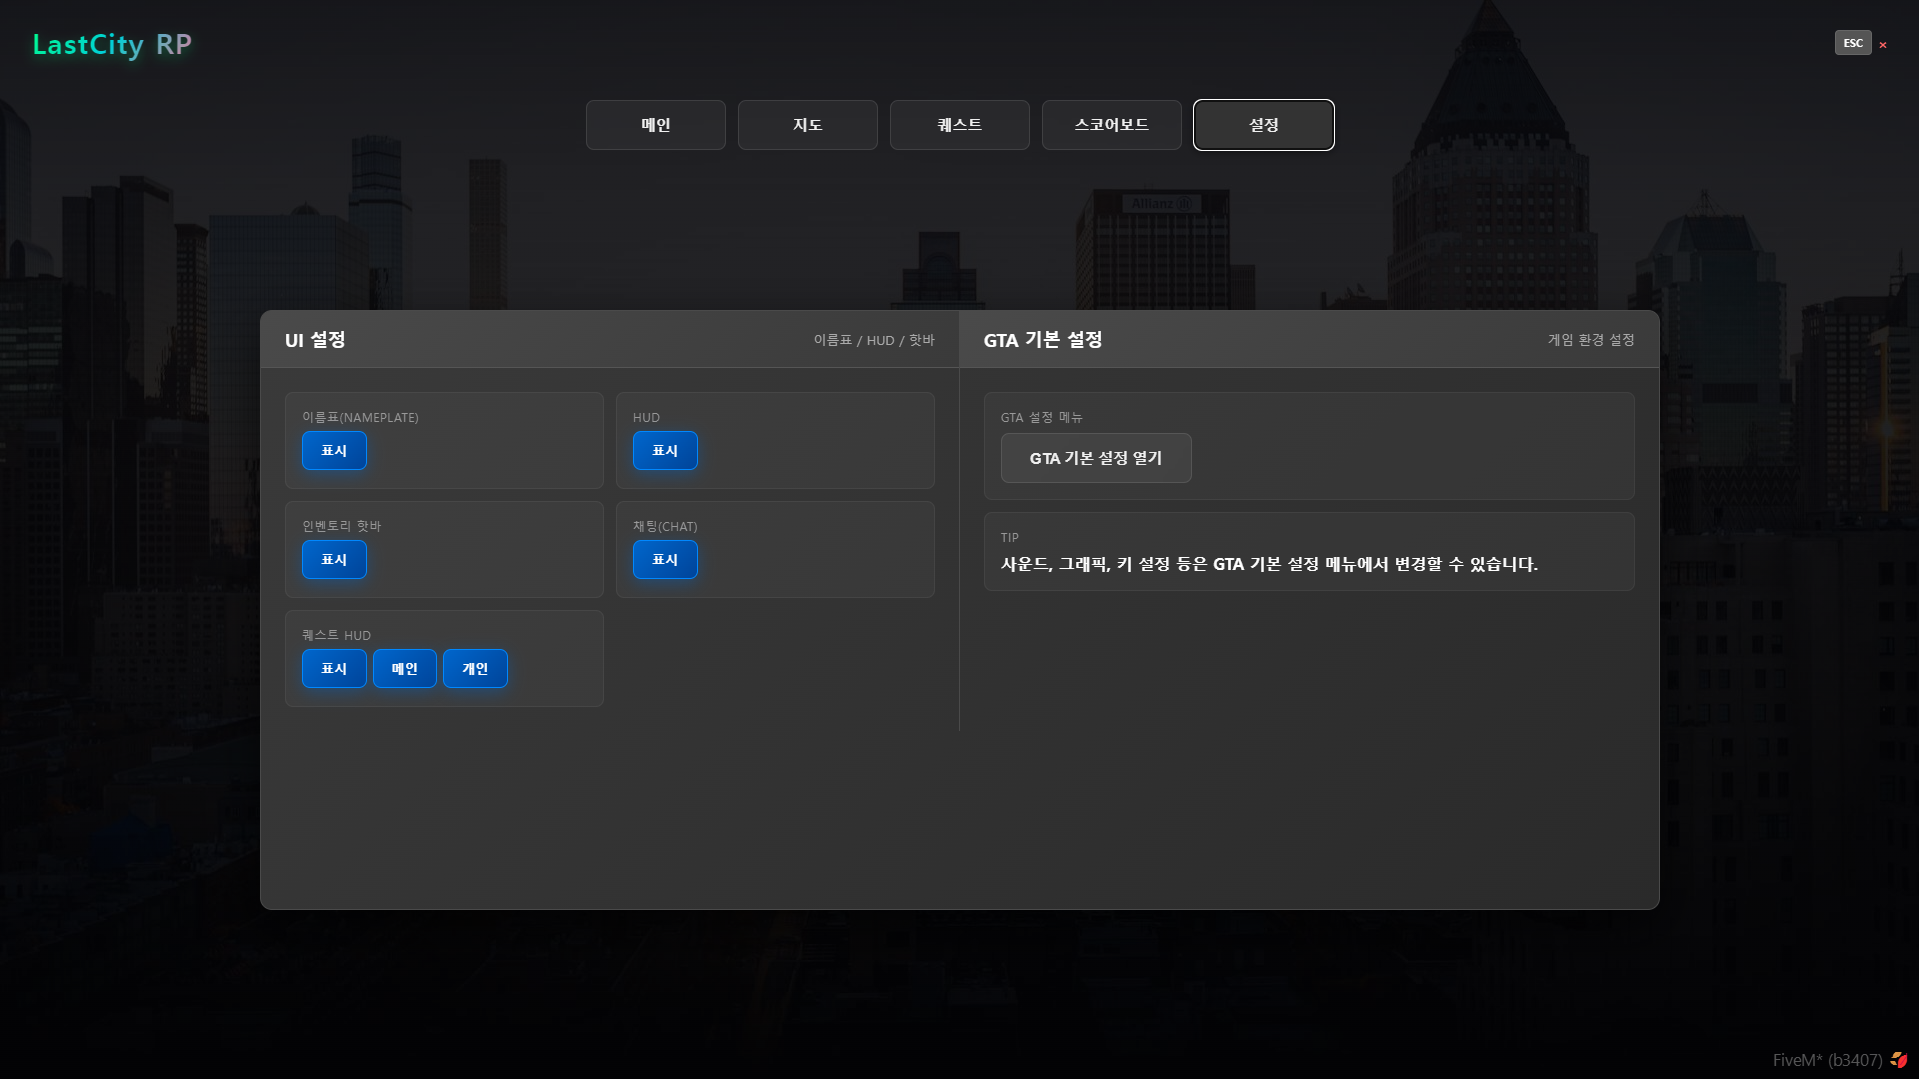Open the 스코어보드 tab
1919x1079 pixels.
(x=1112, y=125)
